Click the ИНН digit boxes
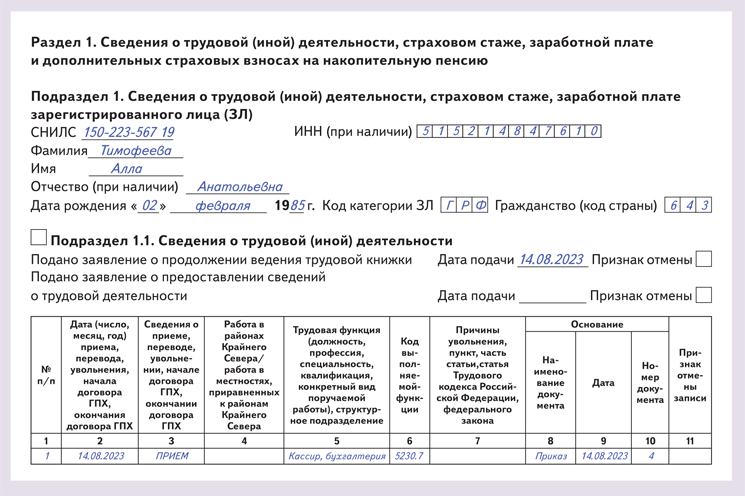The height and width of the screenshot is (496, 745). pos(508,132)
